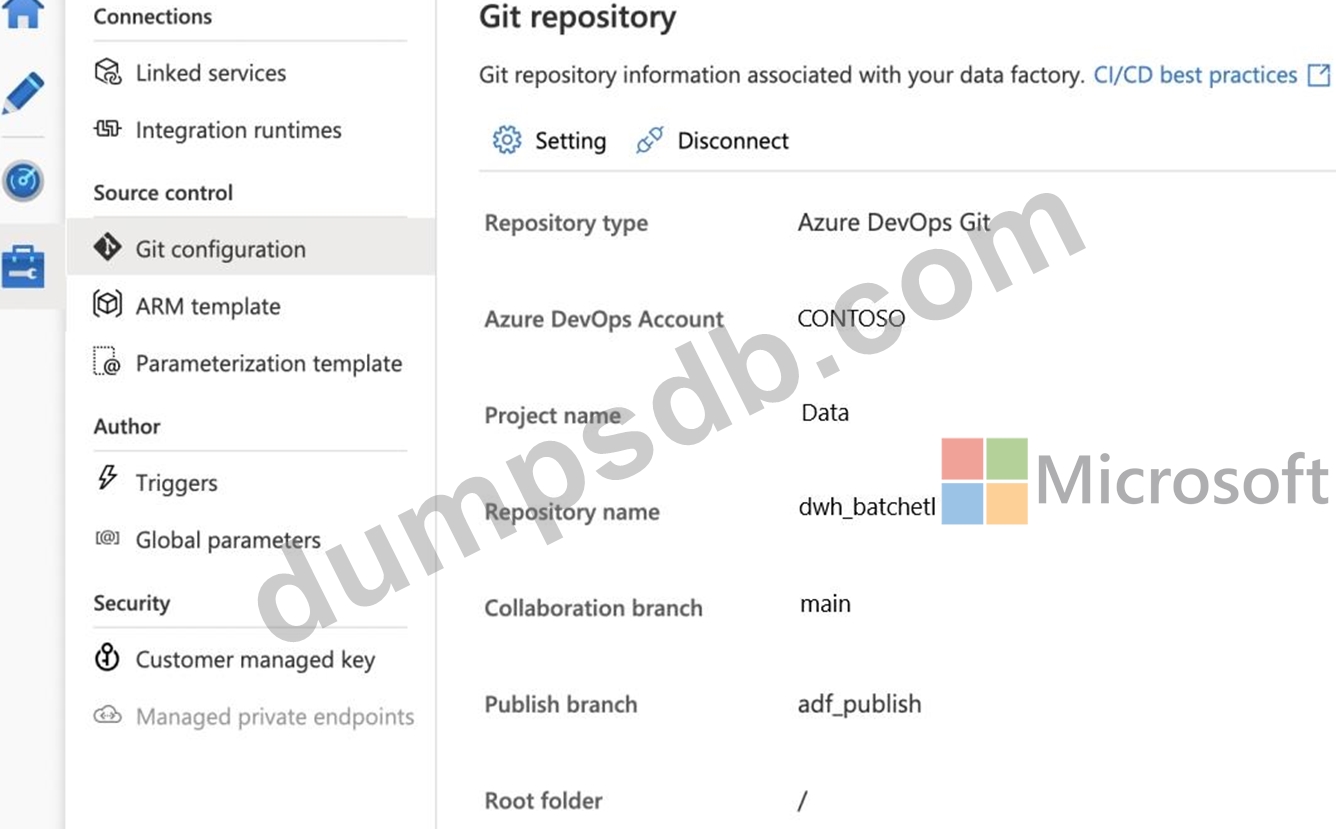Select Managed private endpoints item

click(274, 716)
